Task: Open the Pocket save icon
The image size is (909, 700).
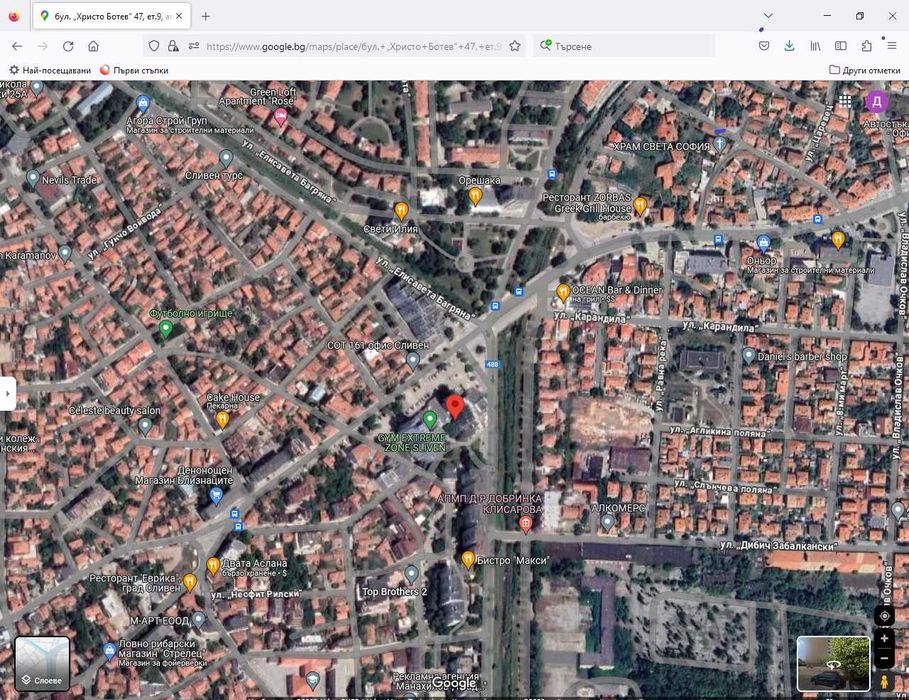Action: point(764,46)
